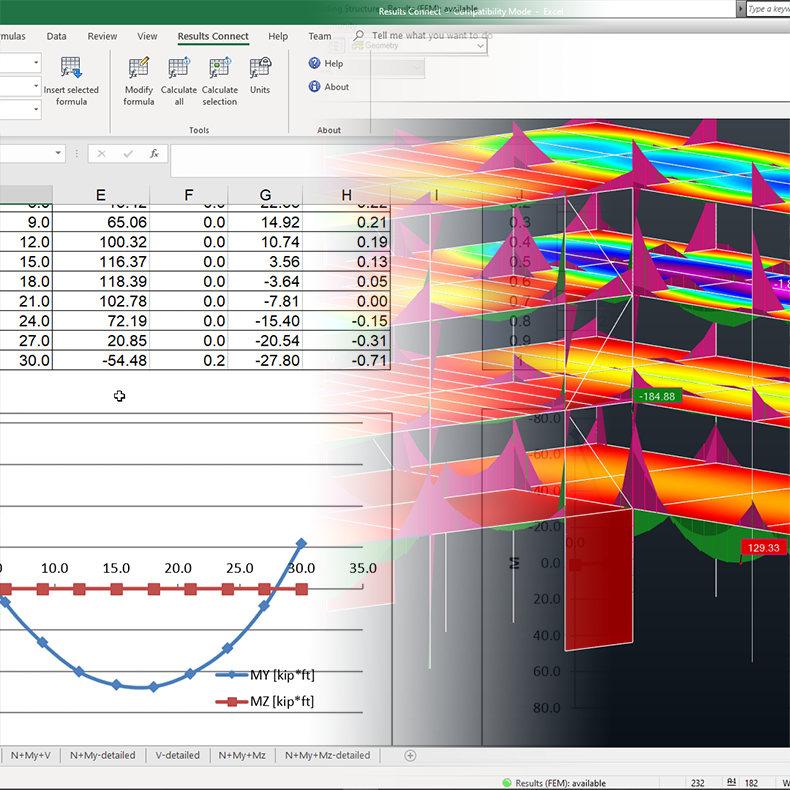Switch to the N+My+Mz sheet tab
The width and height of the screenshot is (790, 790).
pyautogui.click(x=242, y=756)
